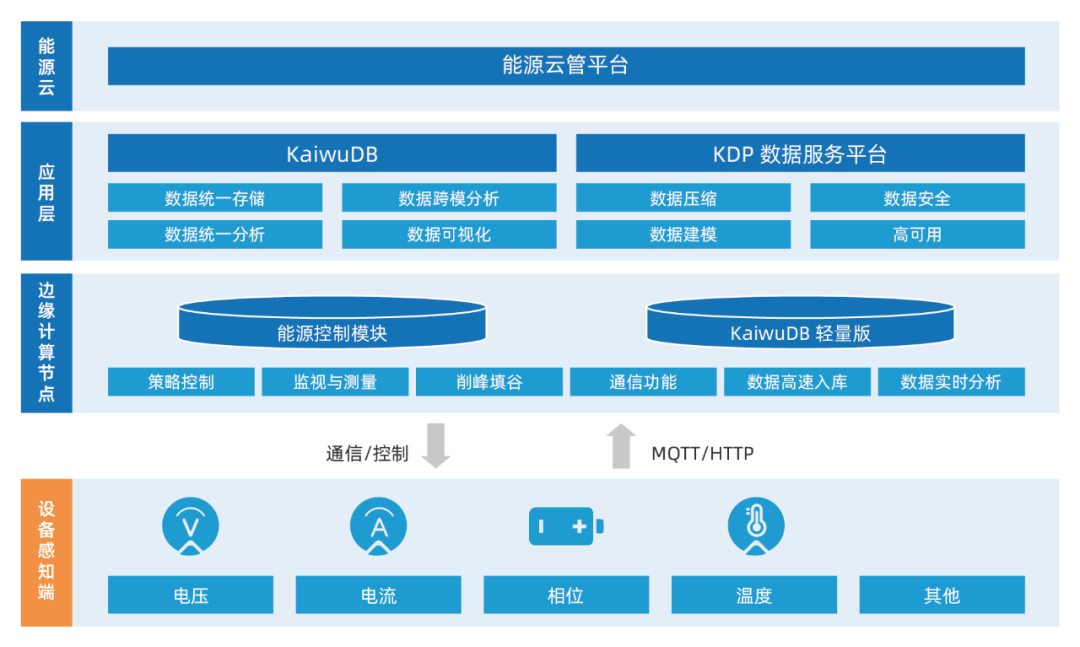This screenshot has height=647, width=1080.
Task: Click the 通信/控制 label text
Action: coord(367,453)
